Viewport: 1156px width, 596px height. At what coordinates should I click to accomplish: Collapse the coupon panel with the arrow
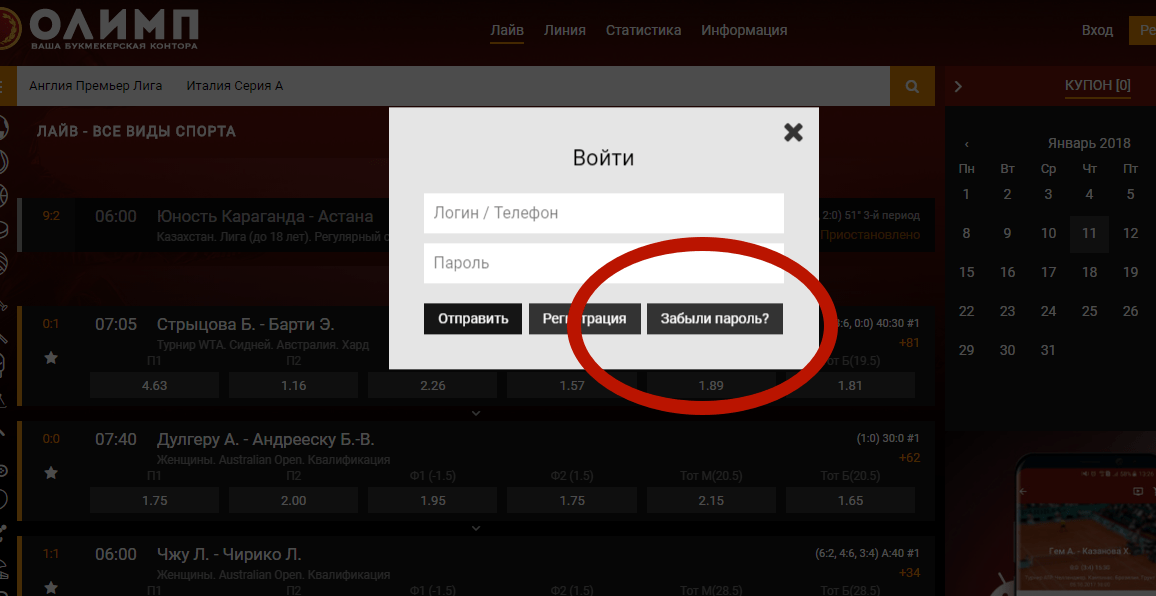pyautogui.click(x=958, y=87)
